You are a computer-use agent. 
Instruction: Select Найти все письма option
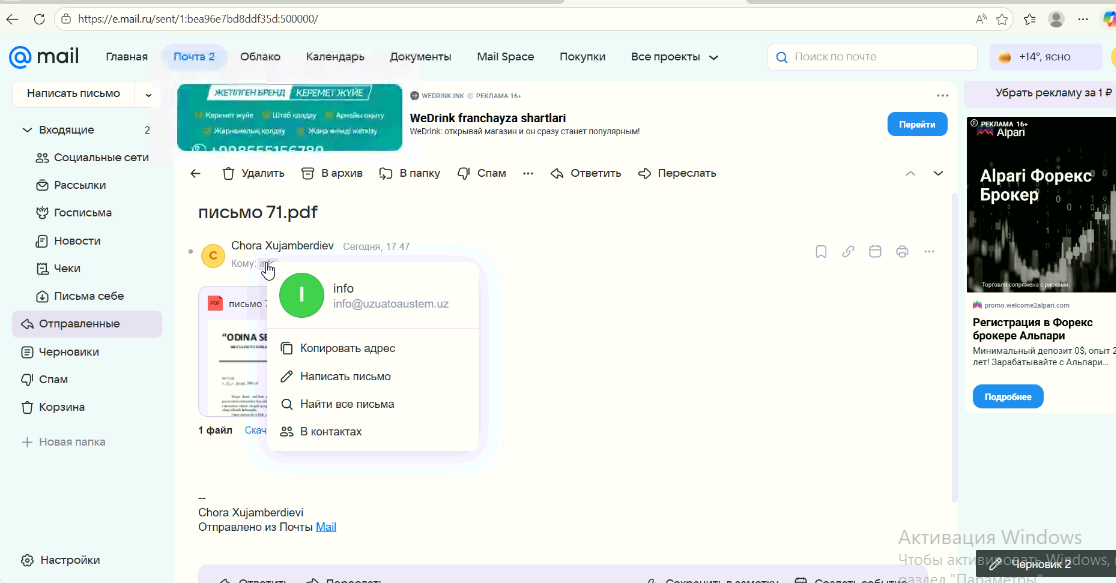pyautogui.click(x=337, y=404)
